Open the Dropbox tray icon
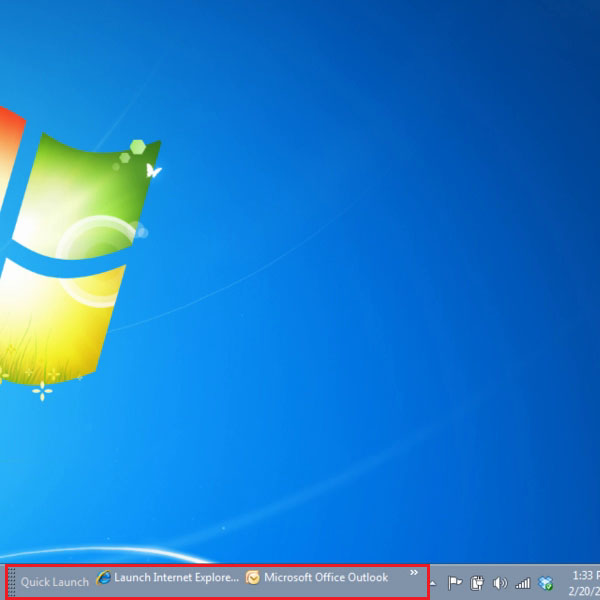 (545, 583)
